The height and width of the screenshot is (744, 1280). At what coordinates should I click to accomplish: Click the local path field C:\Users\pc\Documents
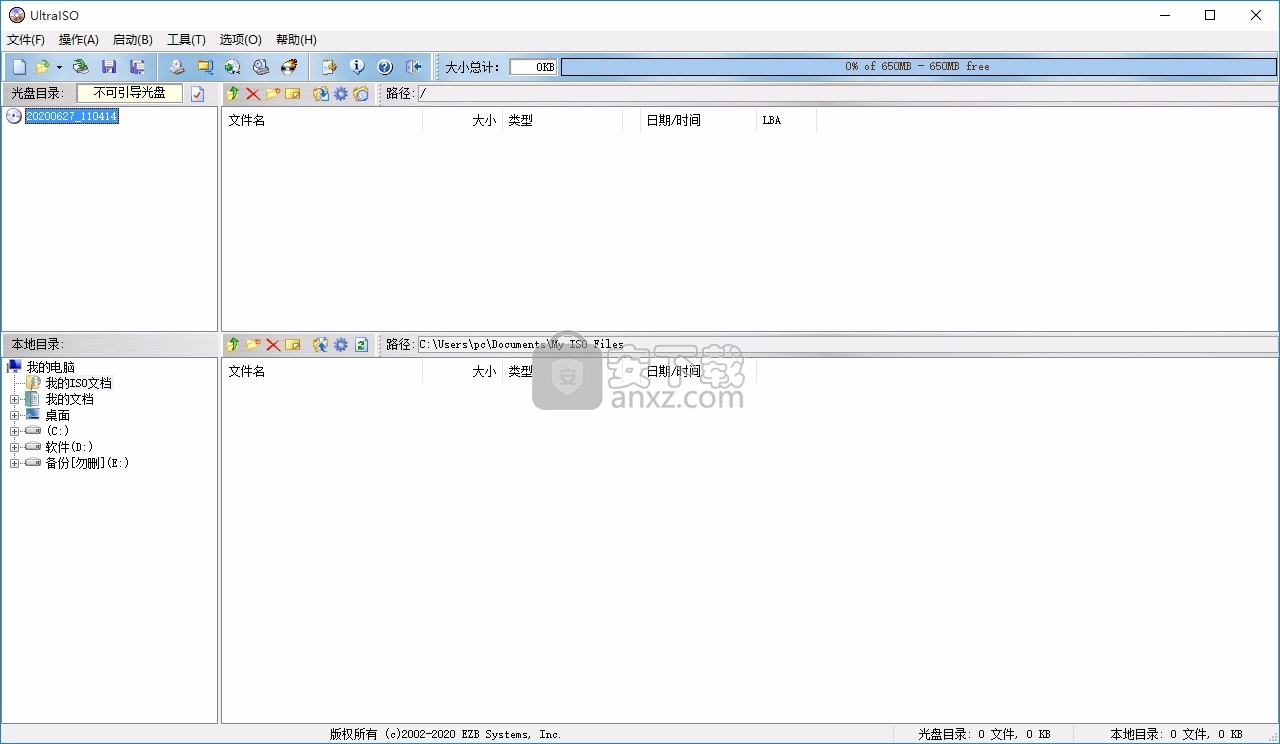[x=847, y=344]
